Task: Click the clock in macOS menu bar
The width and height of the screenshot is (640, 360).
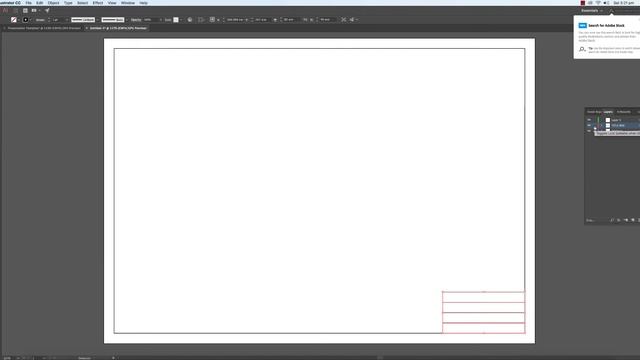Action: click(624, 3)
